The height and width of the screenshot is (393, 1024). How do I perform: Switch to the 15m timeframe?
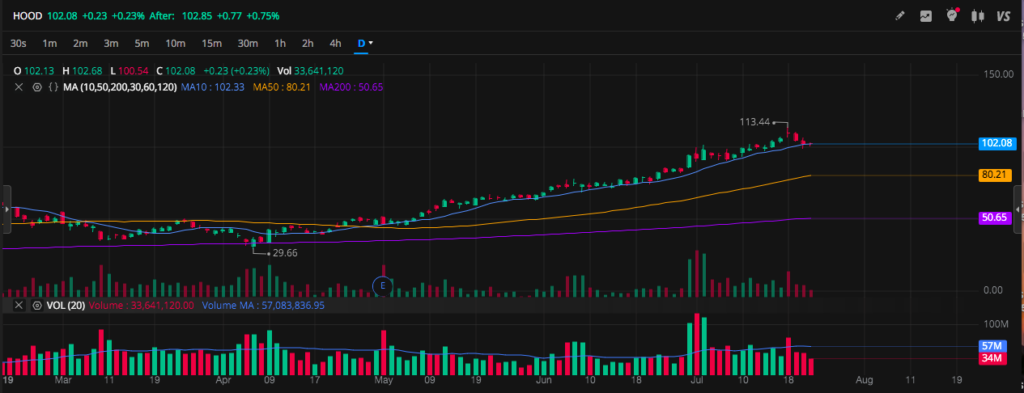point(212,43)
